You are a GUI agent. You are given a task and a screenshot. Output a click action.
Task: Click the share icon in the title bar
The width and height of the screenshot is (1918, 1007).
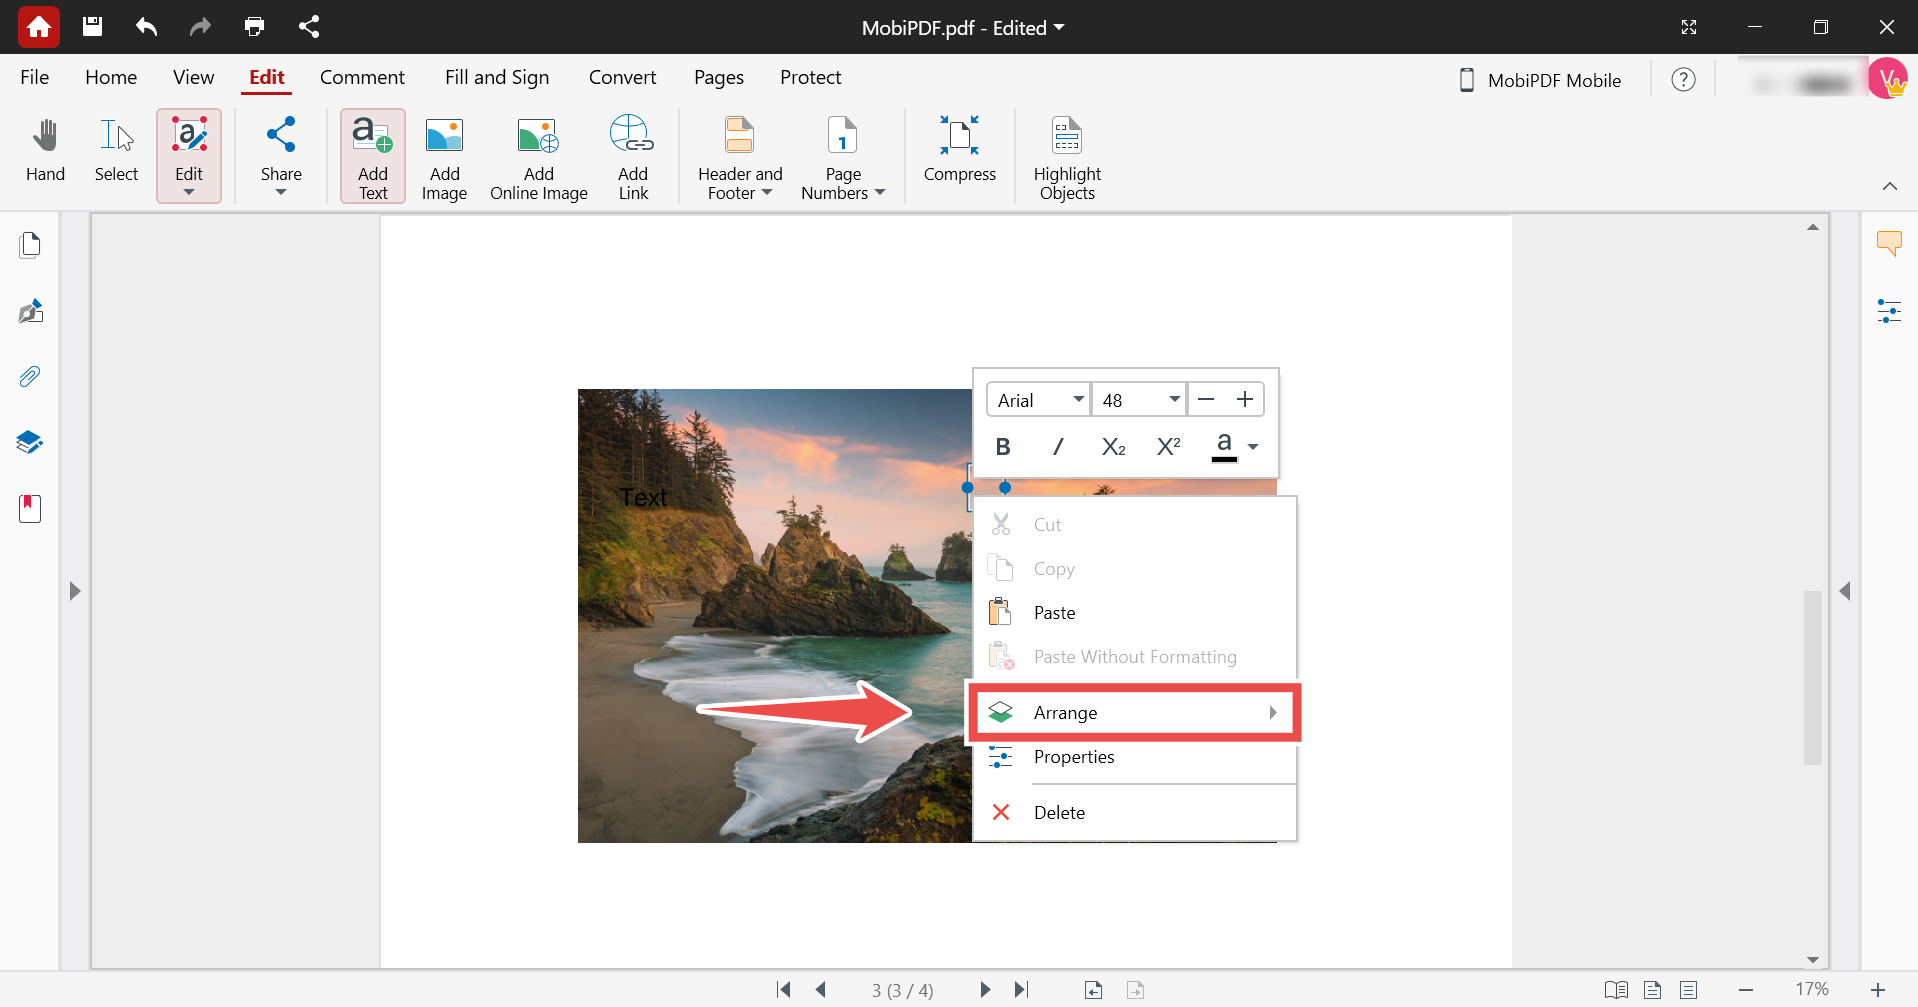click(x=309, y=27)
